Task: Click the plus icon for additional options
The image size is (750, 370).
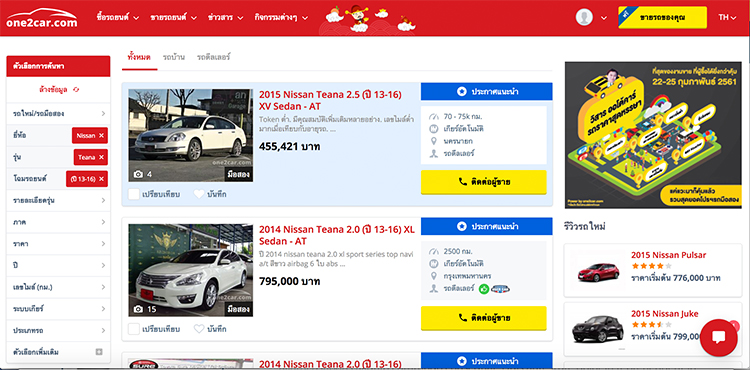Action: pos(99,352)
